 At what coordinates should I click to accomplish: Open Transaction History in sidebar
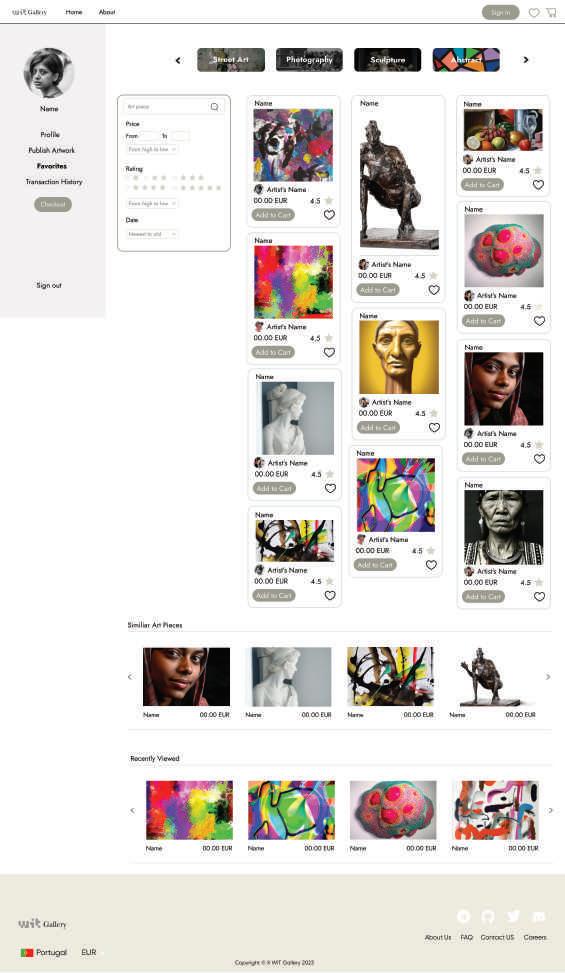pyautogui.click(x=54, y=182)
